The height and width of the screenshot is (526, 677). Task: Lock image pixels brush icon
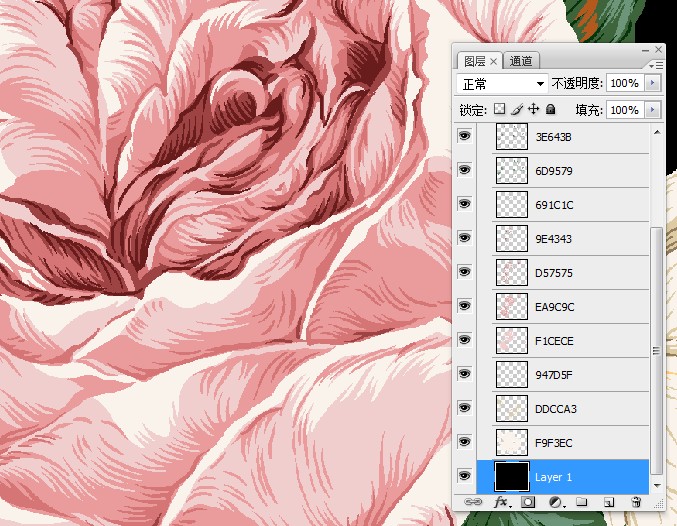517,109
